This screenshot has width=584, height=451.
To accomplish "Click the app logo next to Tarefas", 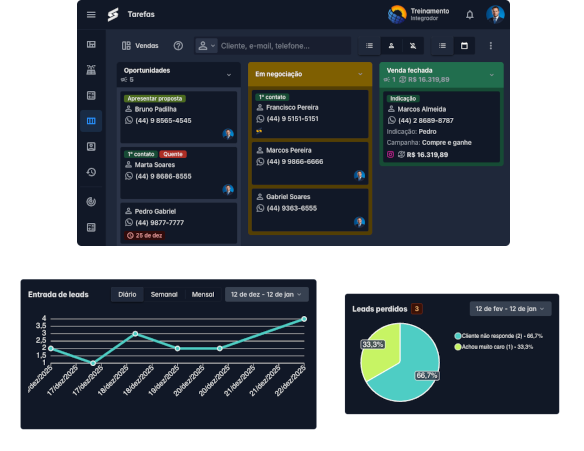I will (x=113, y=15).
